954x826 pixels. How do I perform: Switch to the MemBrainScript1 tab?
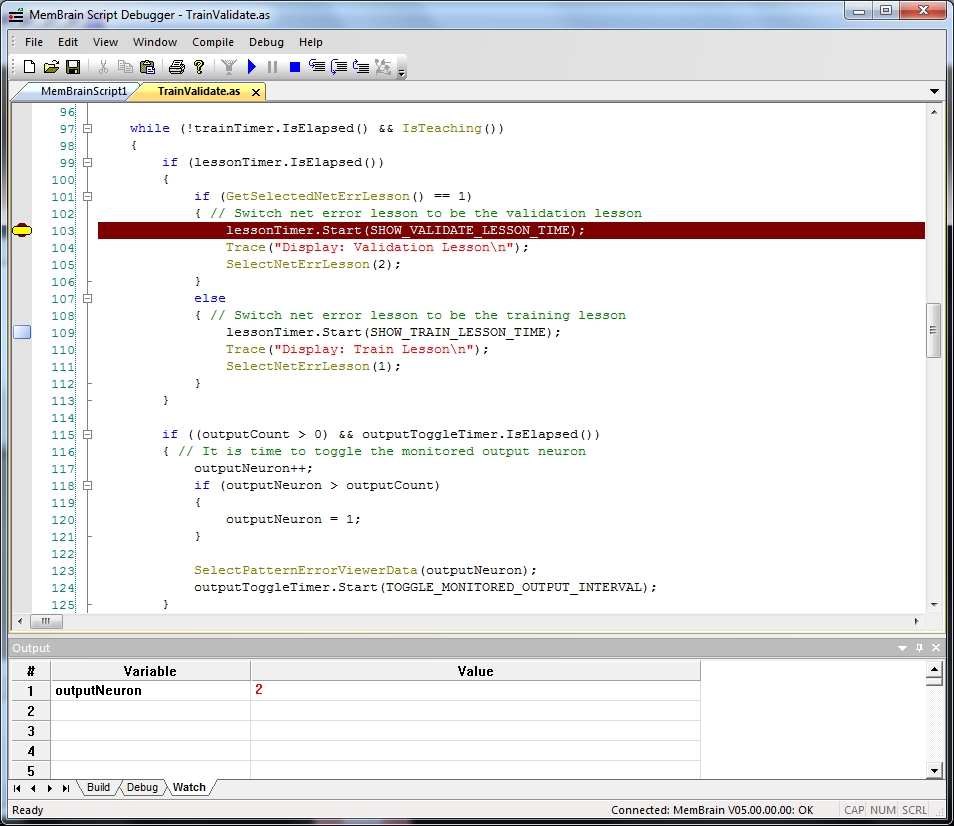(84, 92)
